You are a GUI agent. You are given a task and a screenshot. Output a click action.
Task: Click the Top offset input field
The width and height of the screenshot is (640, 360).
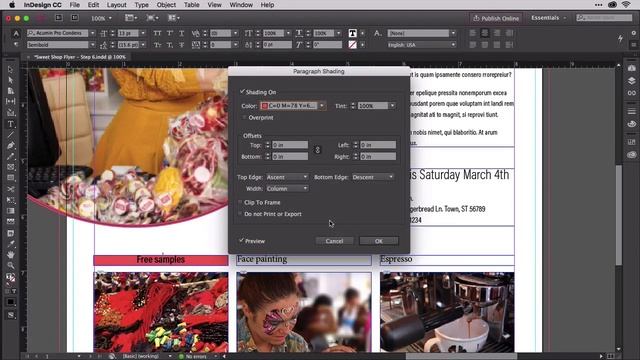[290, 145]
